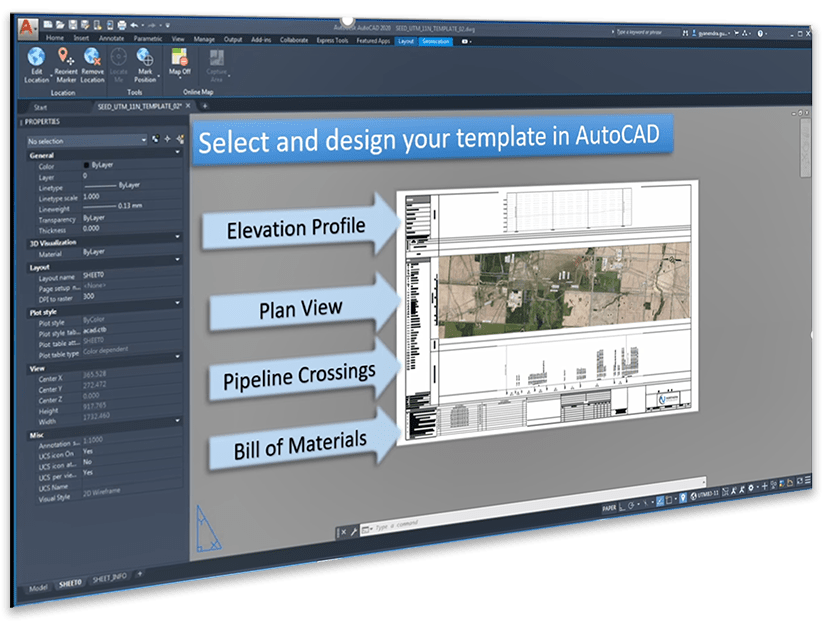
Task: Click the Color ByLayer black swatch
Action: pyautogui.click(x=87, y=165)
